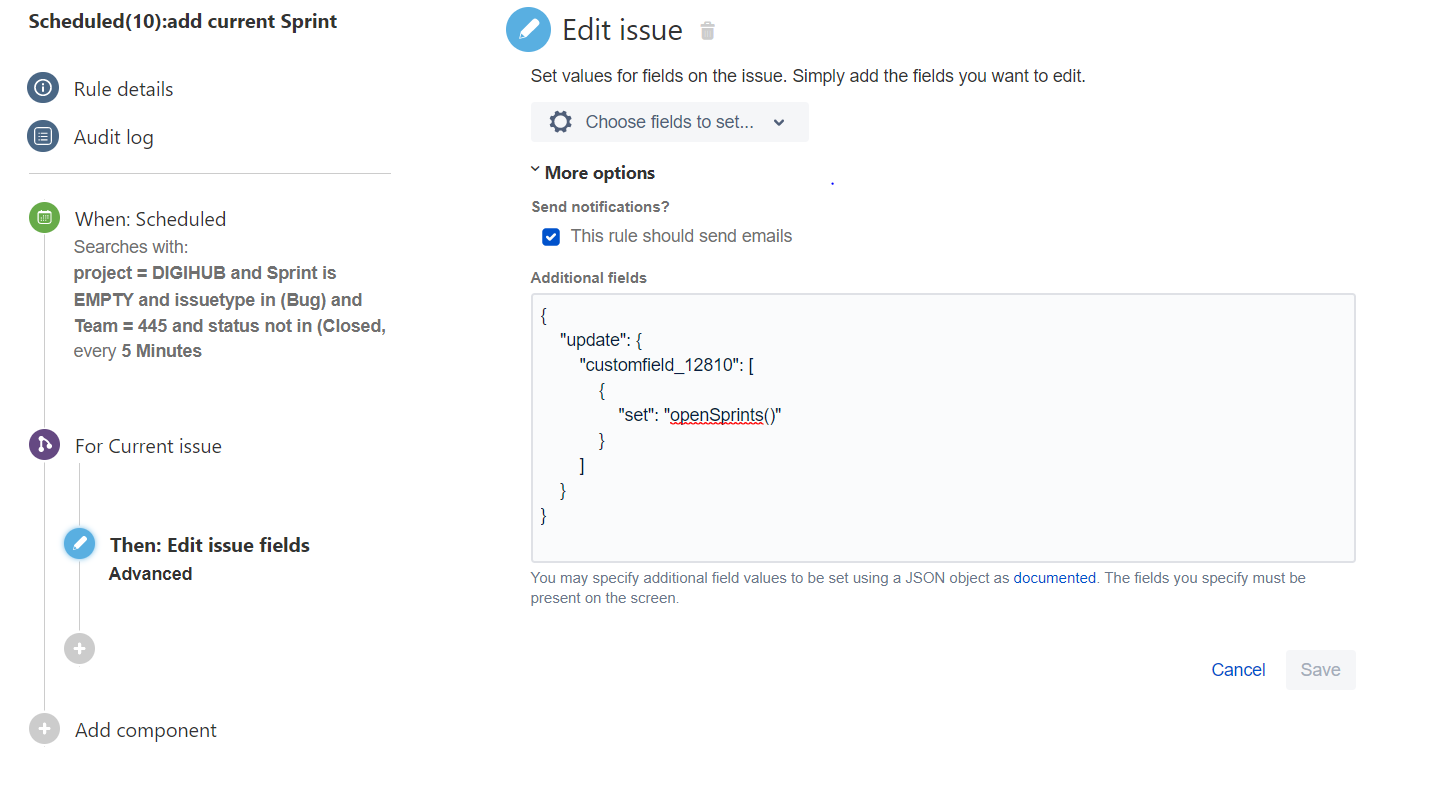This screenshot has width=1432, height=787.
Task: Click the Rule details info icon
Action: point(43,88)
